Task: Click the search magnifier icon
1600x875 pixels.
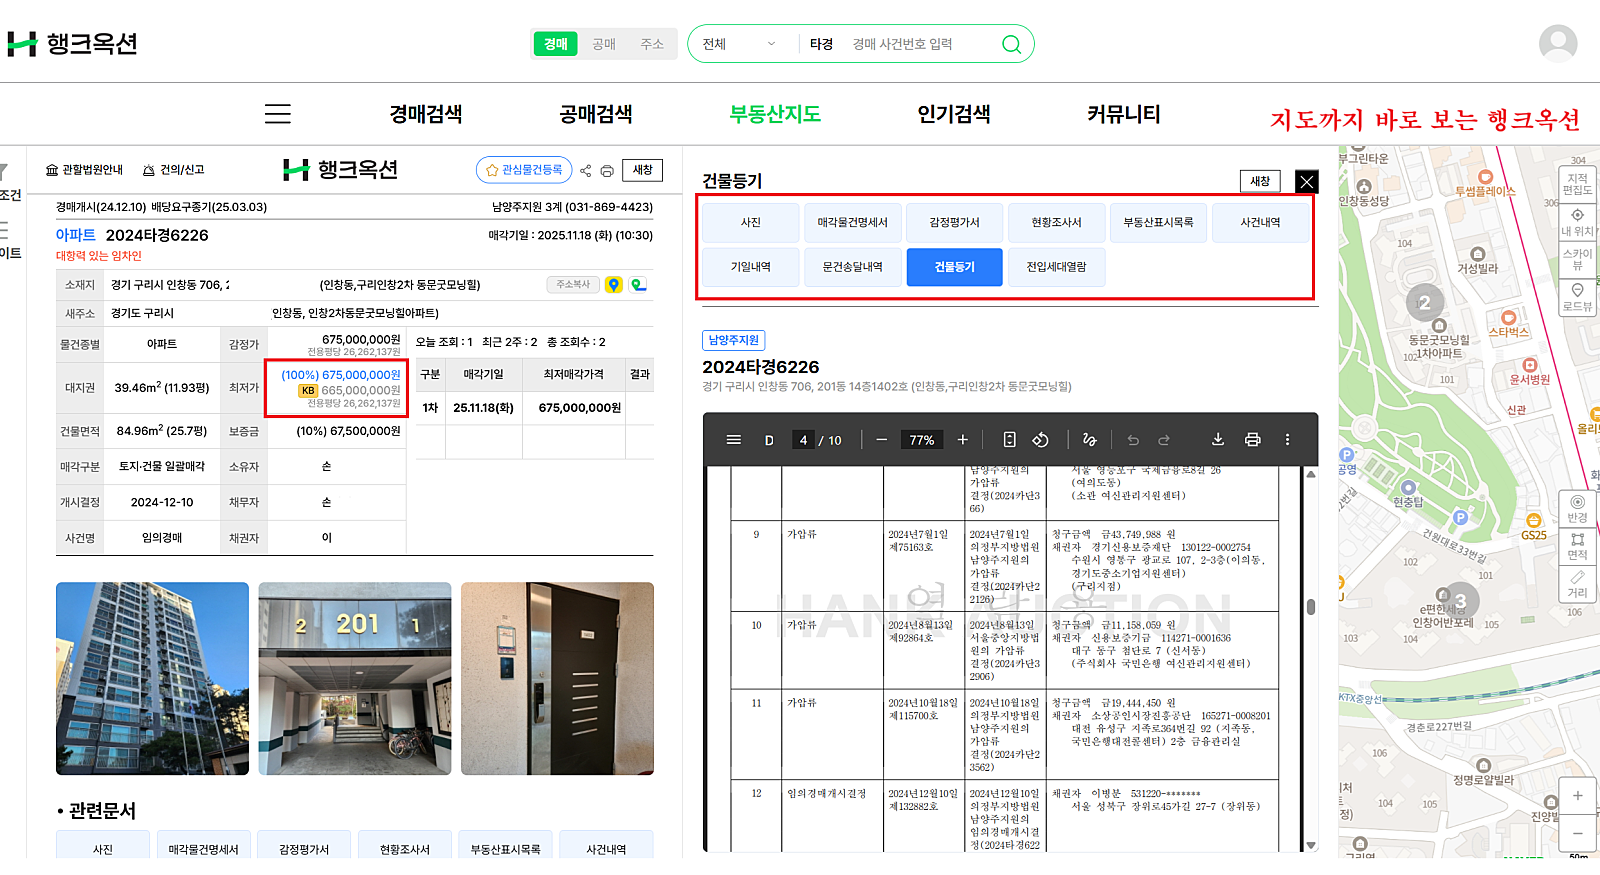Action: [x=1011, y=44]
